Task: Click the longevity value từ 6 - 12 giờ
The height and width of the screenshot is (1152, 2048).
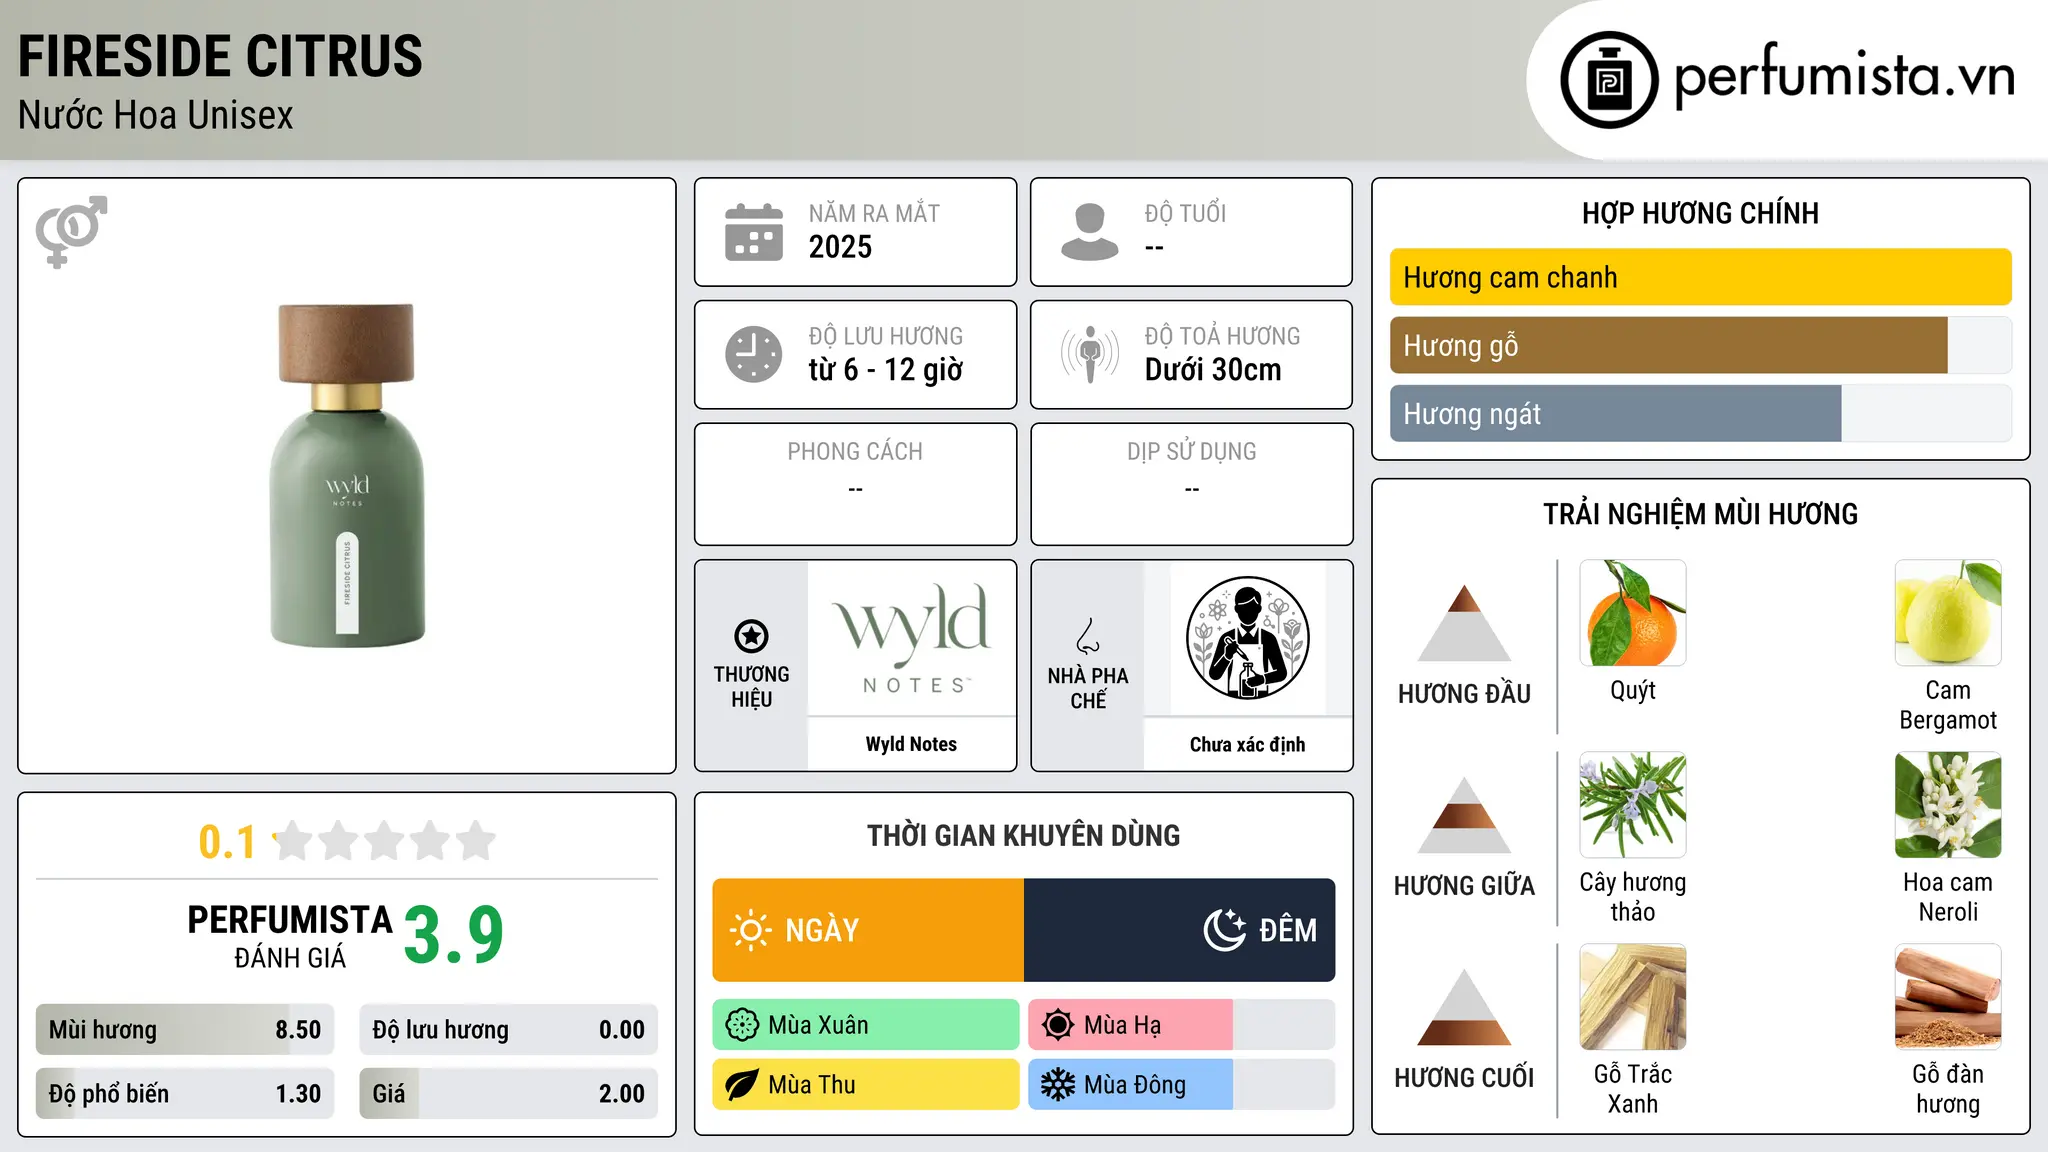Action: pyautogui.click(x=886, y=370)
